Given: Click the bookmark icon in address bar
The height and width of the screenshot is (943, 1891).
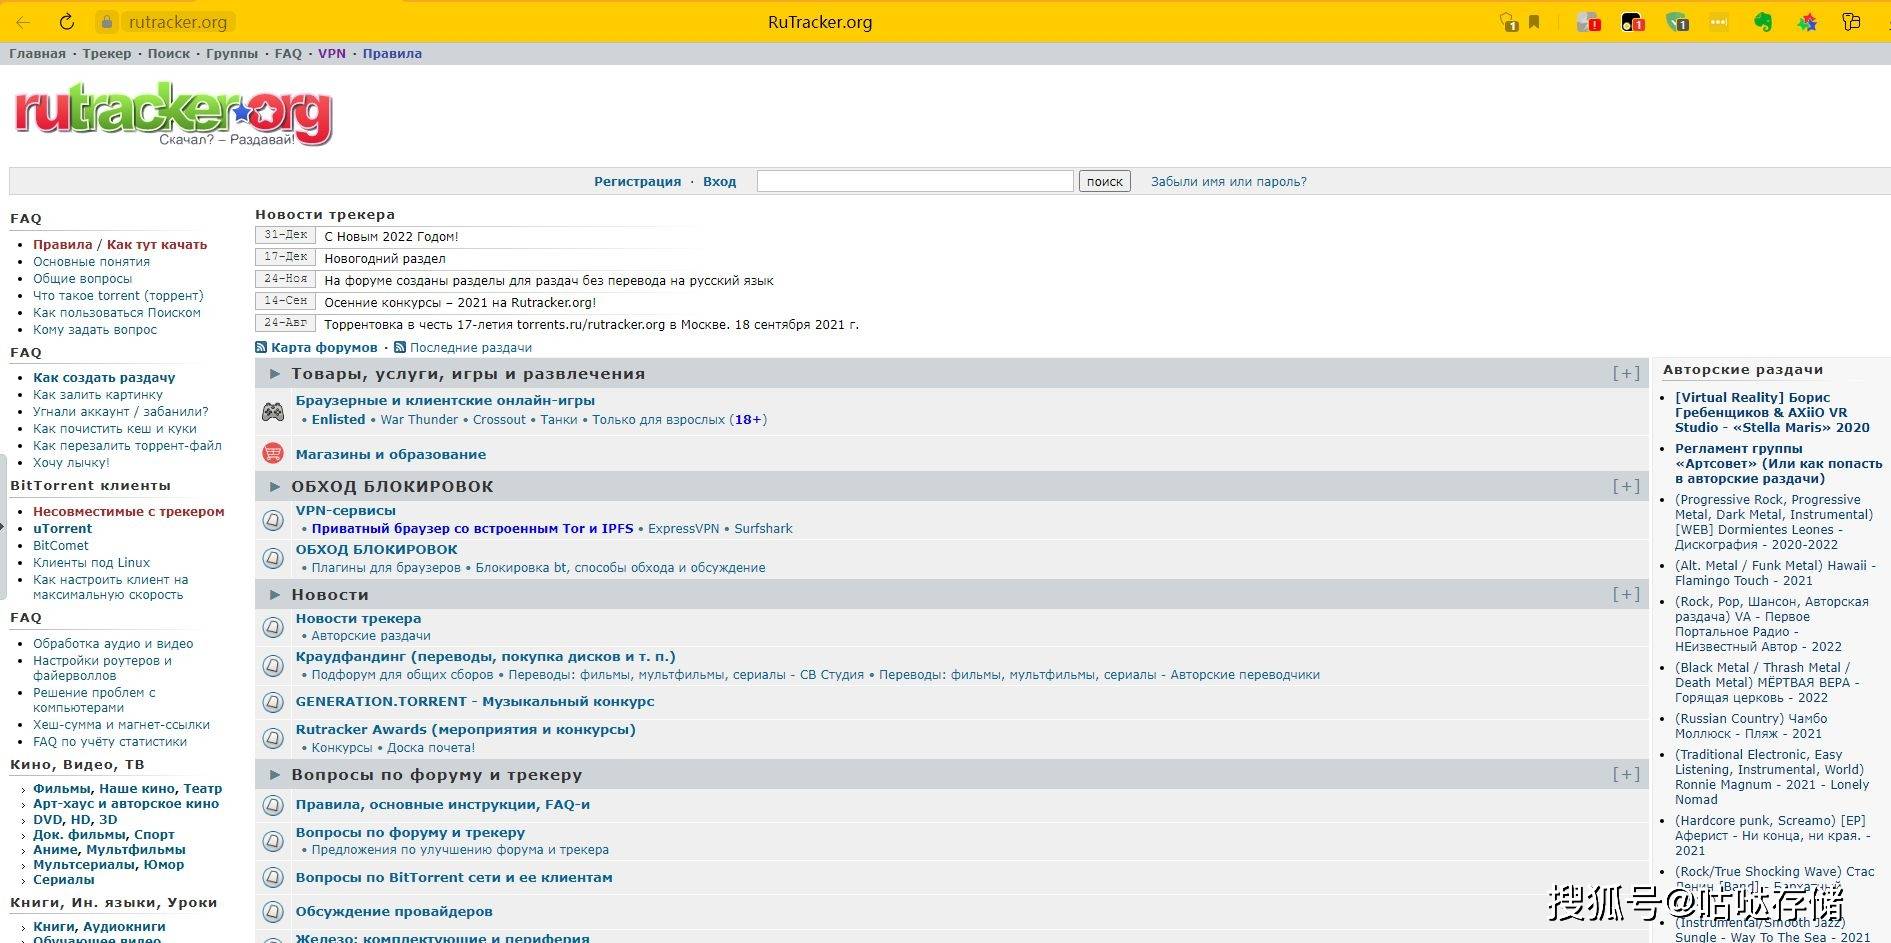Looking at the screenshot, I should [1534, 22].
